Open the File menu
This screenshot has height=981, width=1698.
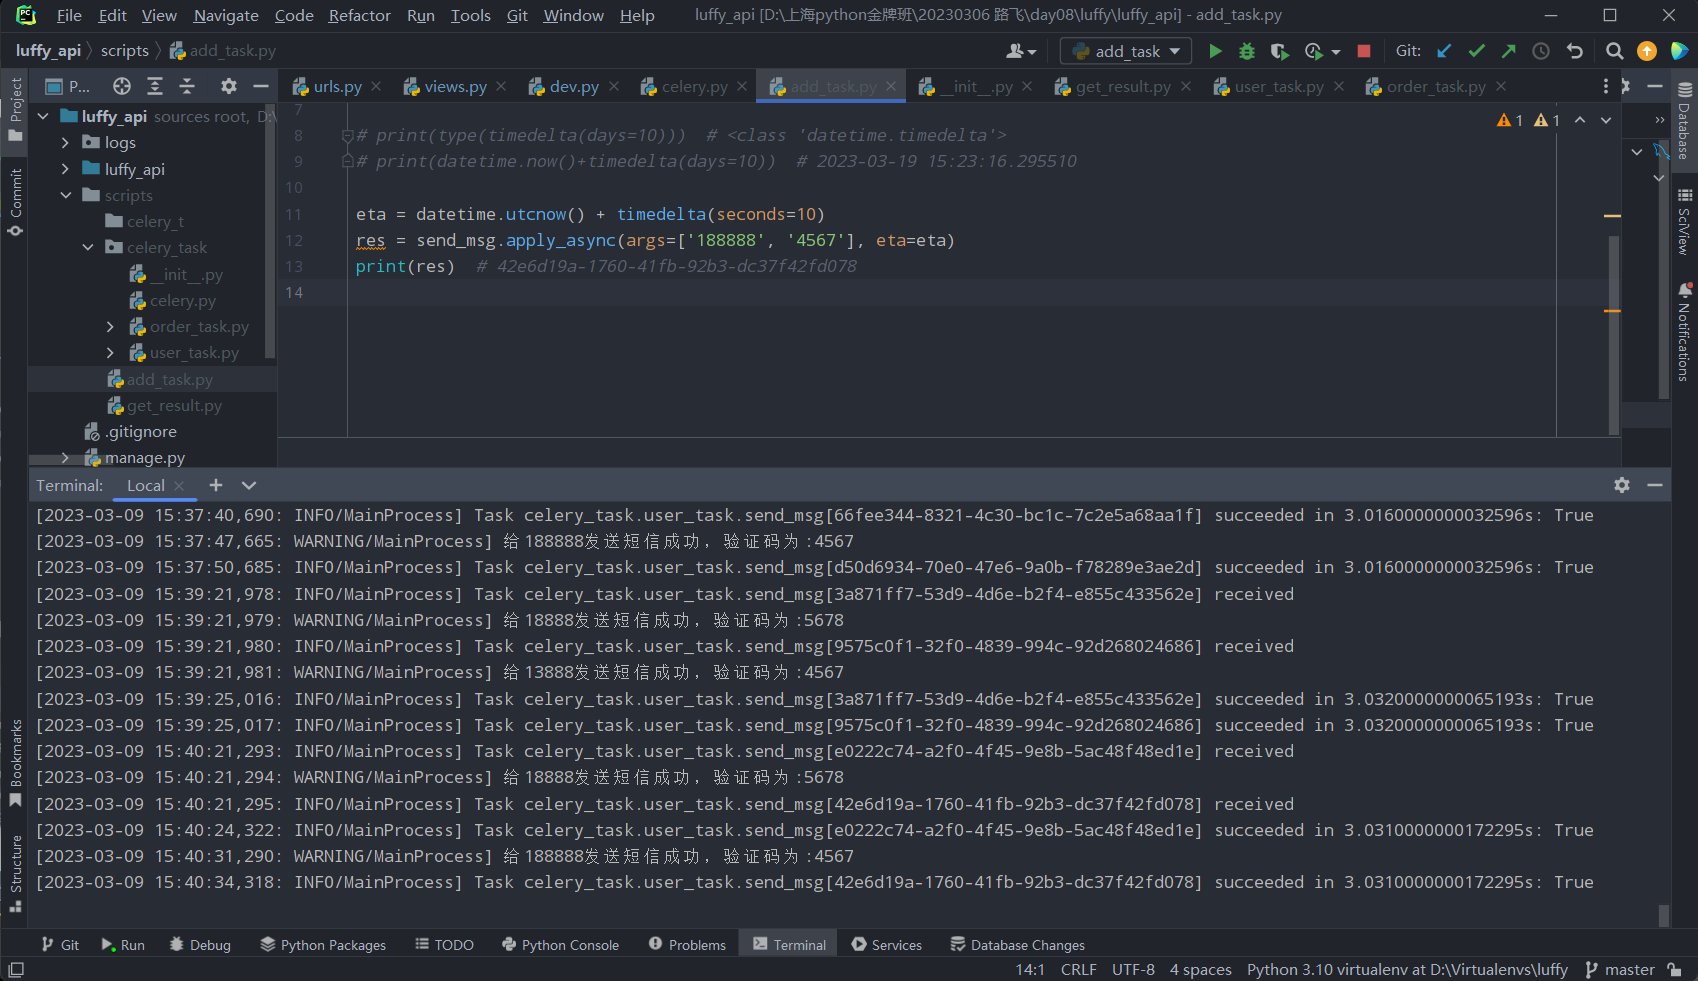point(69,15)
